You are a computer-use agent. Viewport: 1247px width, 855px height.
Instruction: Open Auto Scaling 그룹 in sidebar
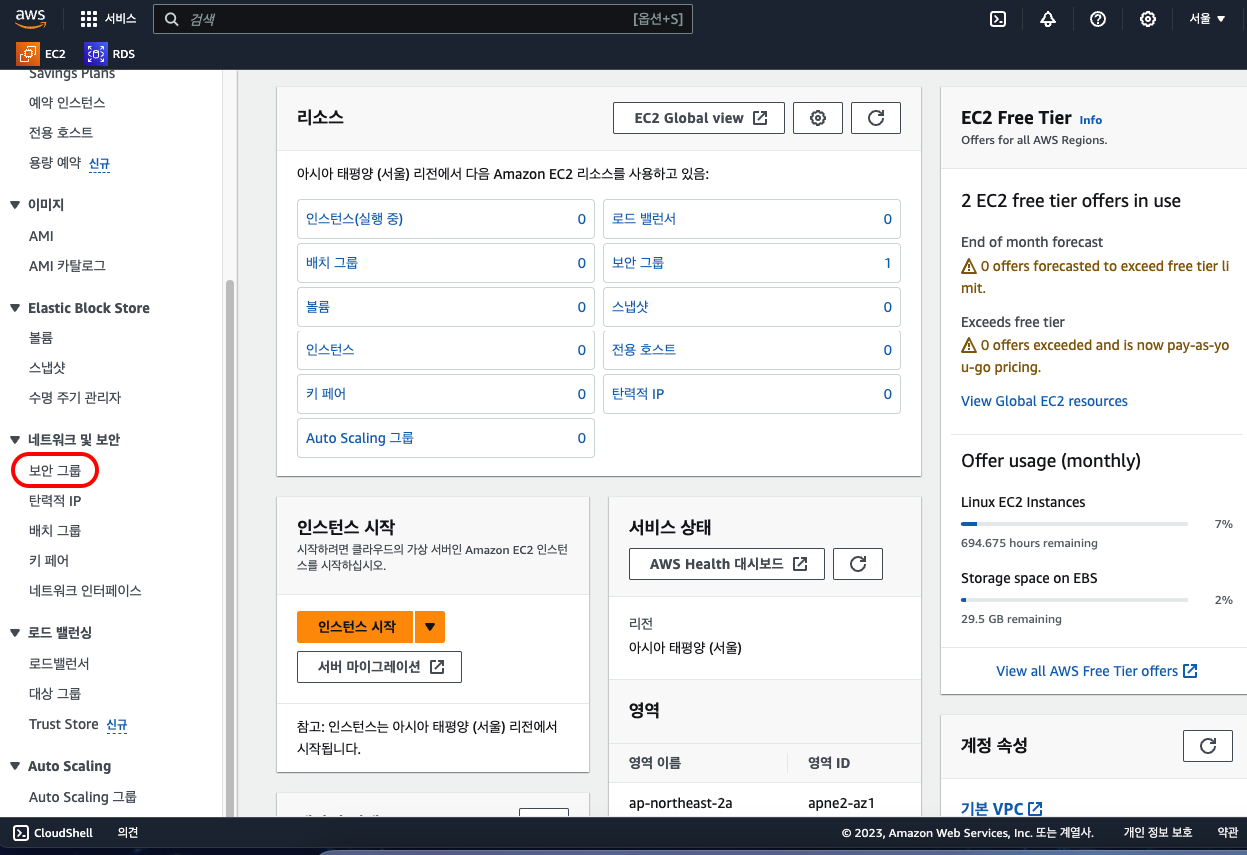83,797
